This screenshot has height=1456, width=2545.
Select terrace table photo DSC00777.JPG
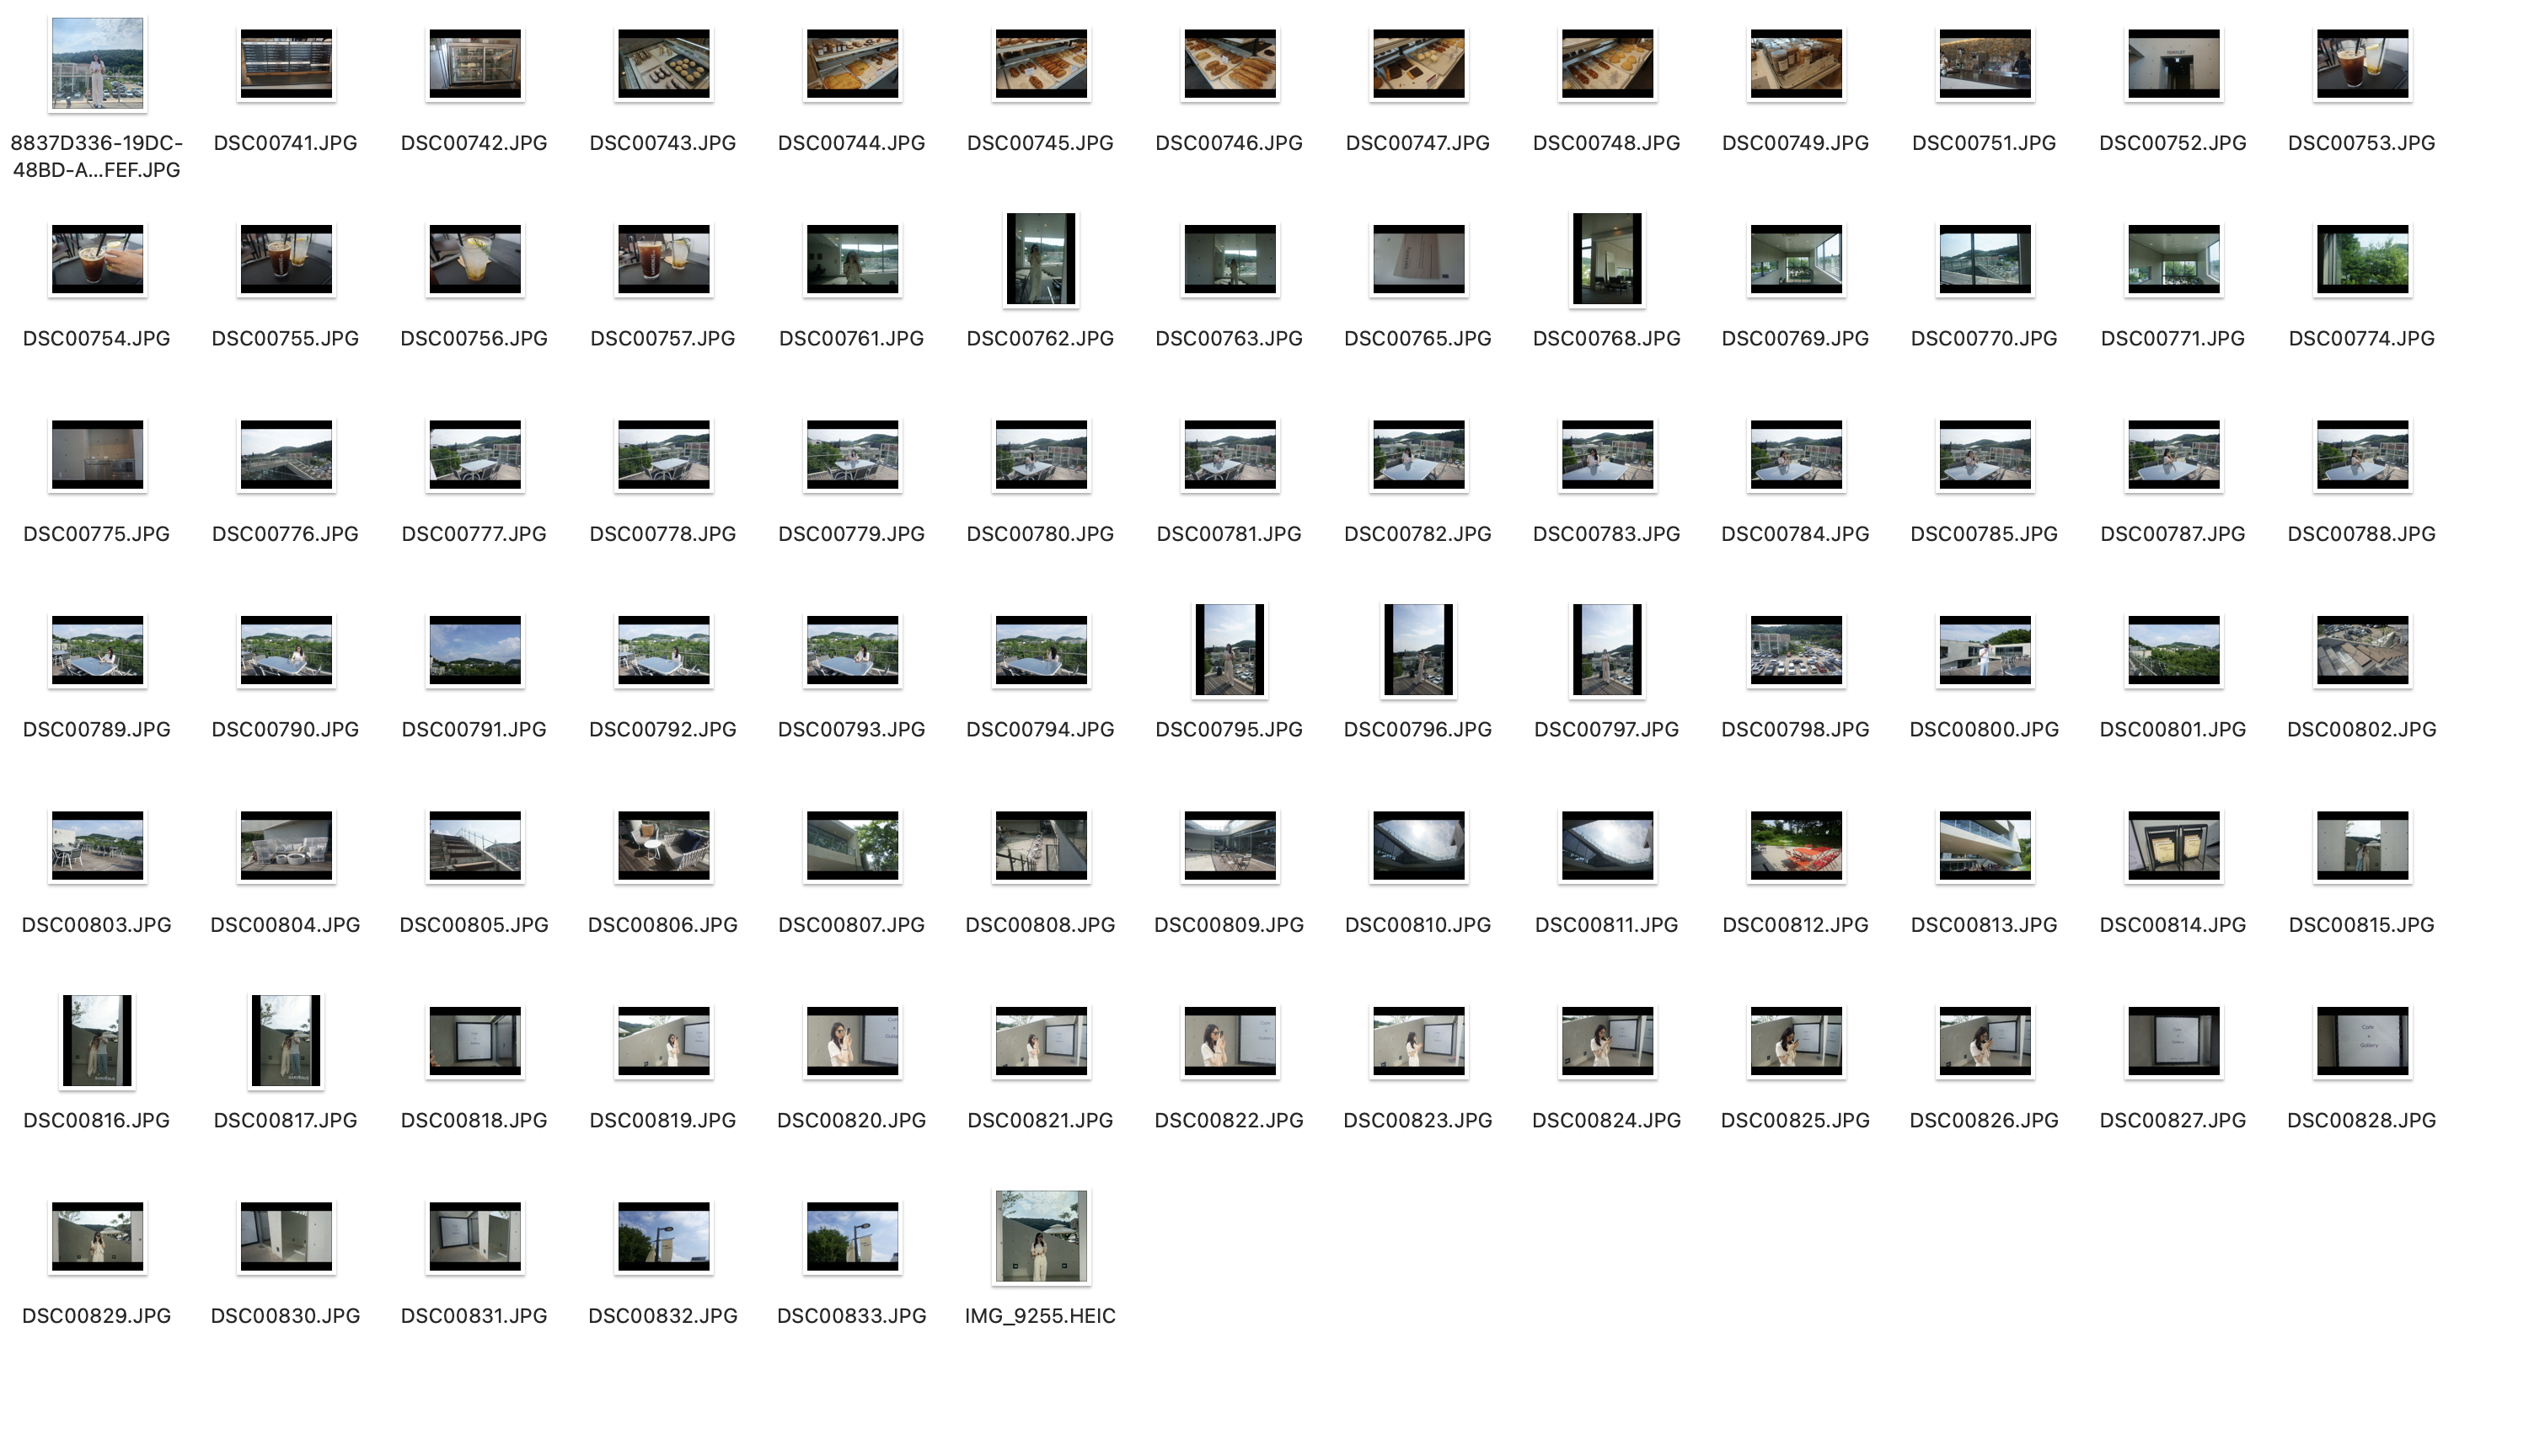coord(474,455)
